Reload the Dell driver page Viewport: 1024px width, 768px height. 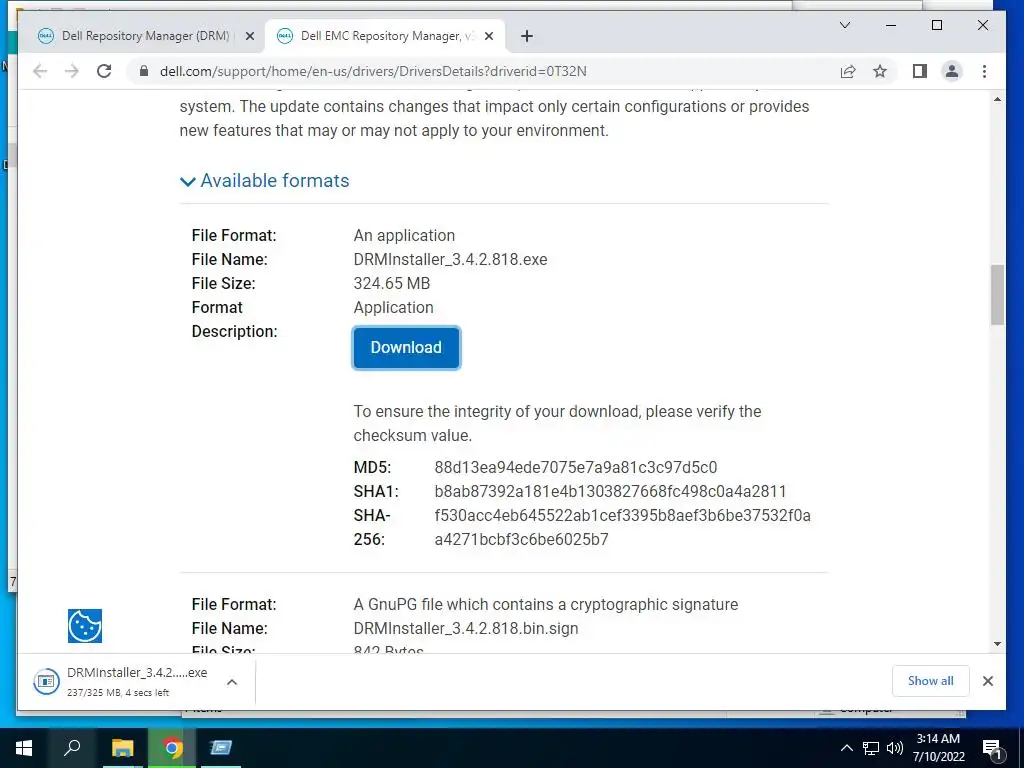click(x=104, y=71)
